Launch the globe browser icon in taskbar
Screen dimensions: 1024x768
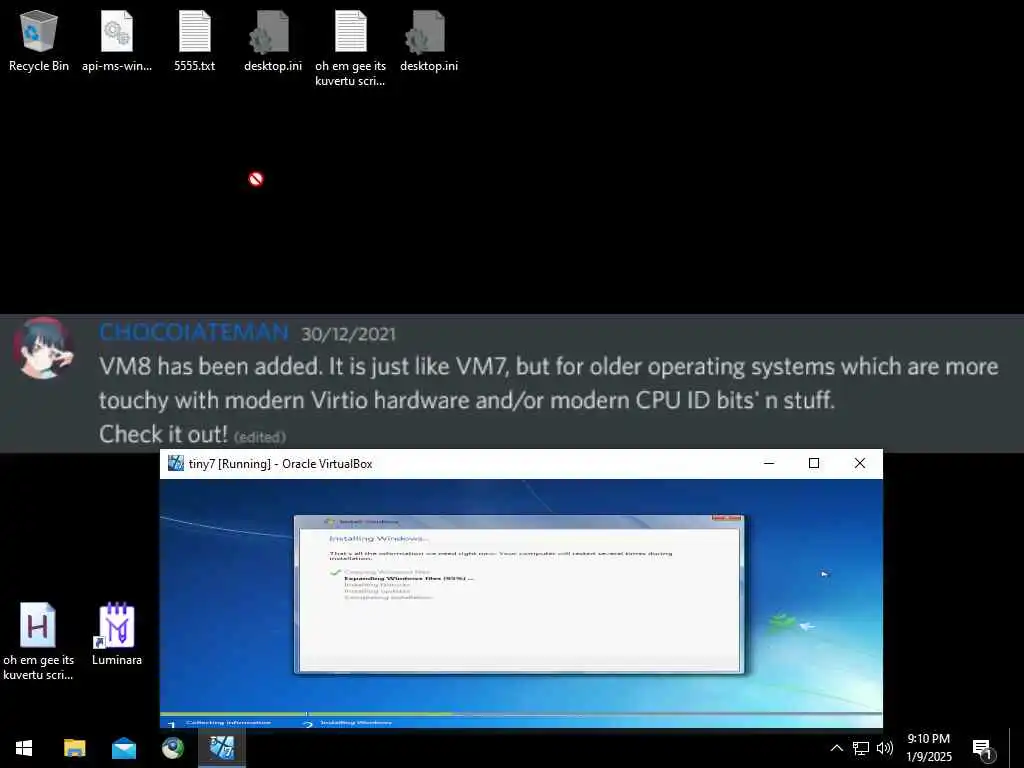(172, 748)
